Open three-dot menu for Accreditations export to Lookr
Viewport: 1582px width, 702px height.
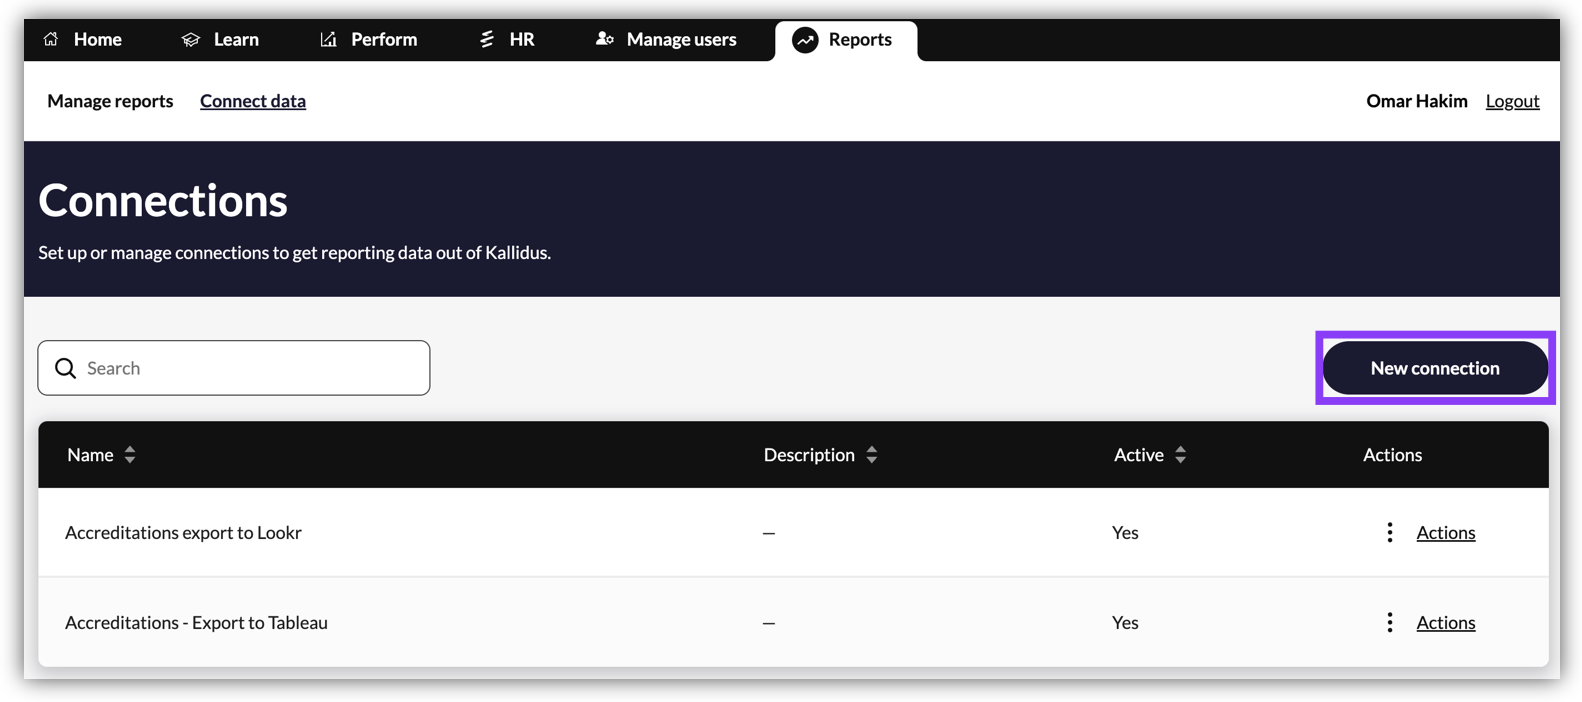tap(1389, 532)
